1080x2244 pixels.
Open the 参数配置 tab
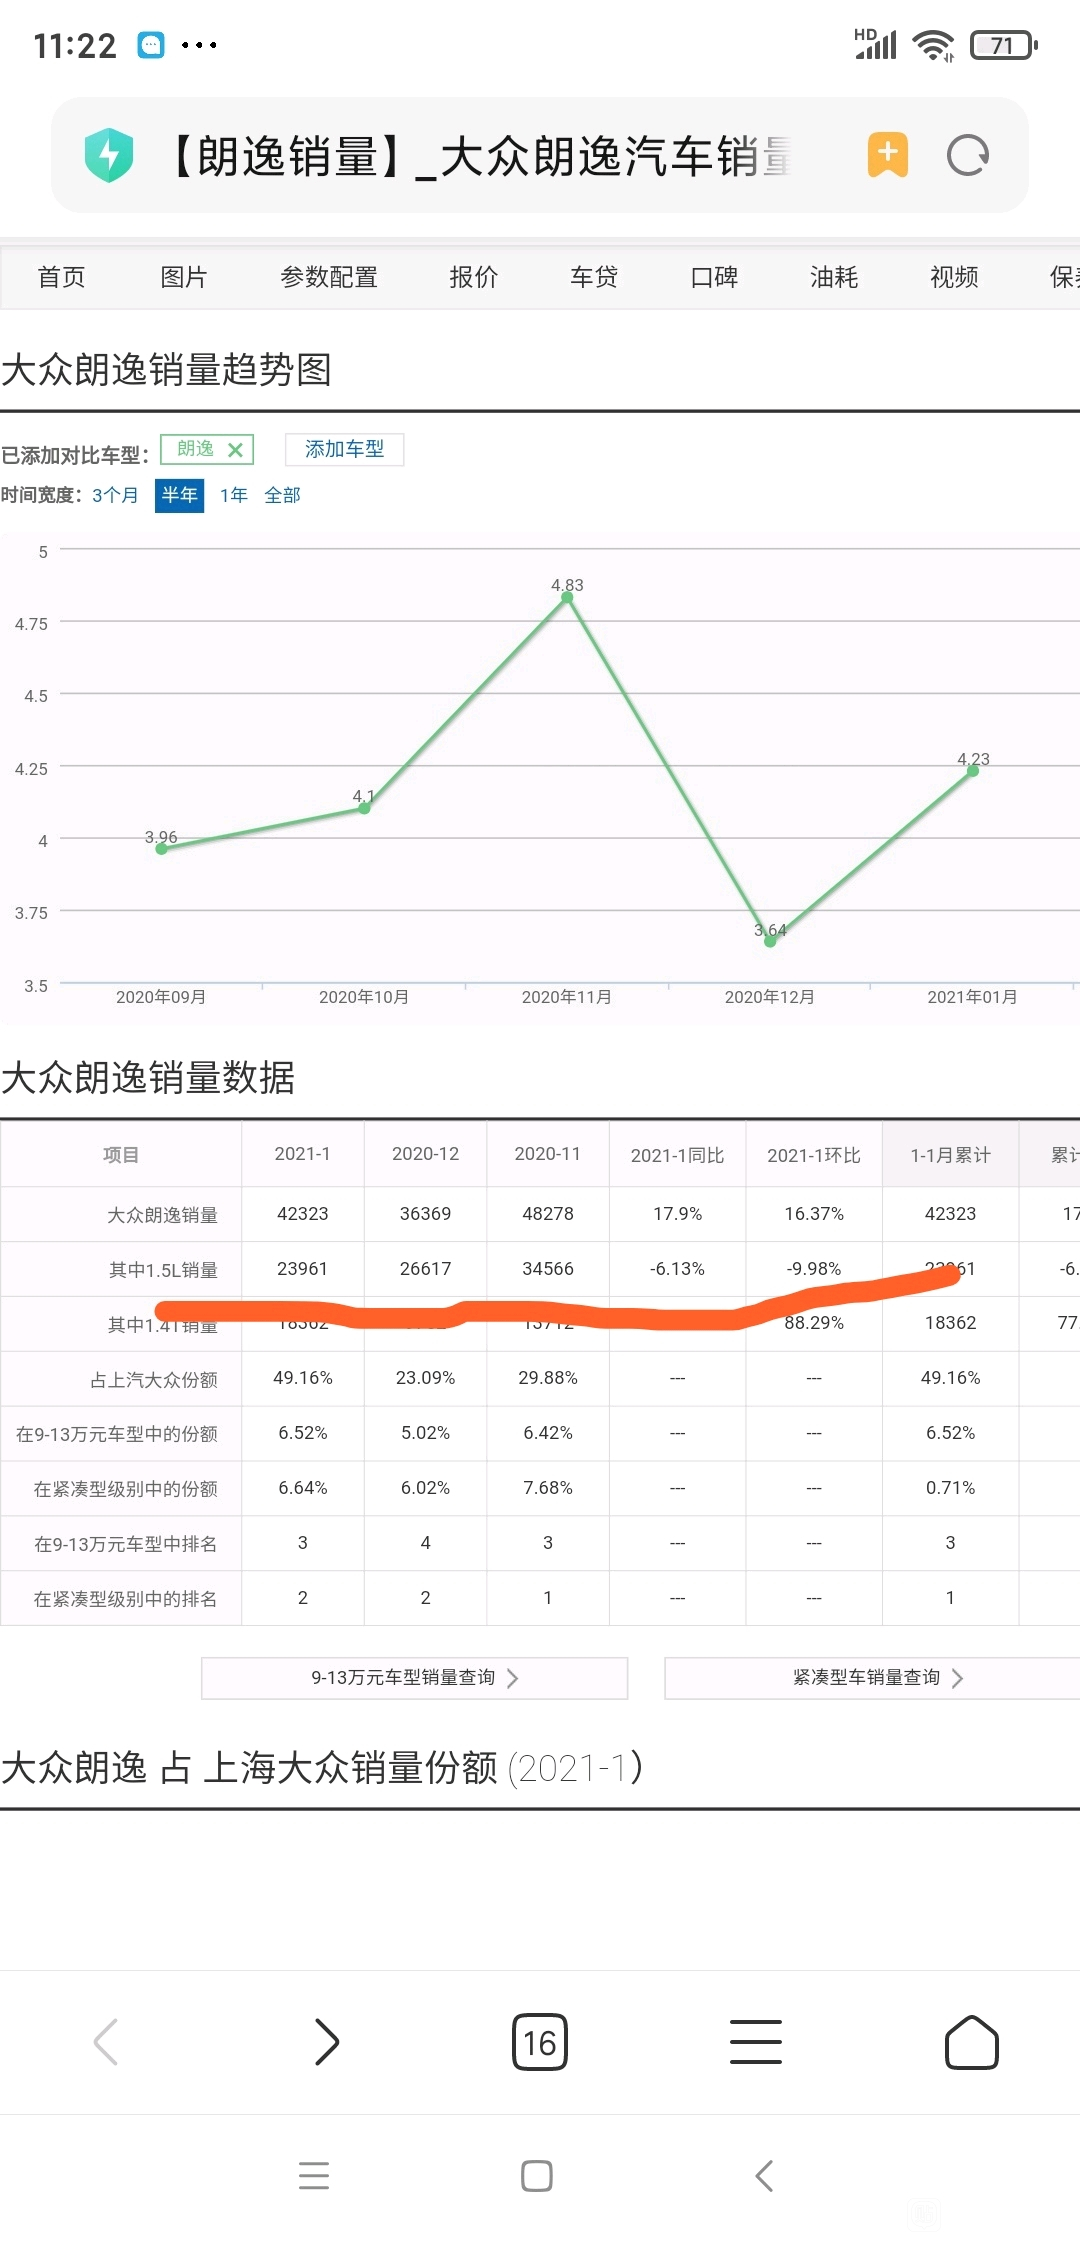pos(329,277)
